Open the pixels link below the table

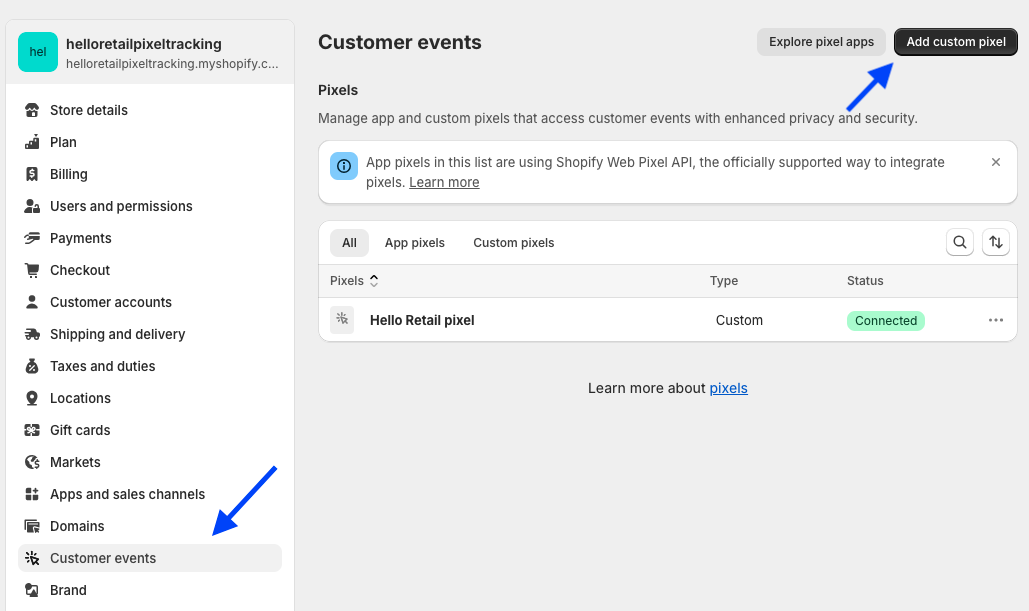point(728,388)
